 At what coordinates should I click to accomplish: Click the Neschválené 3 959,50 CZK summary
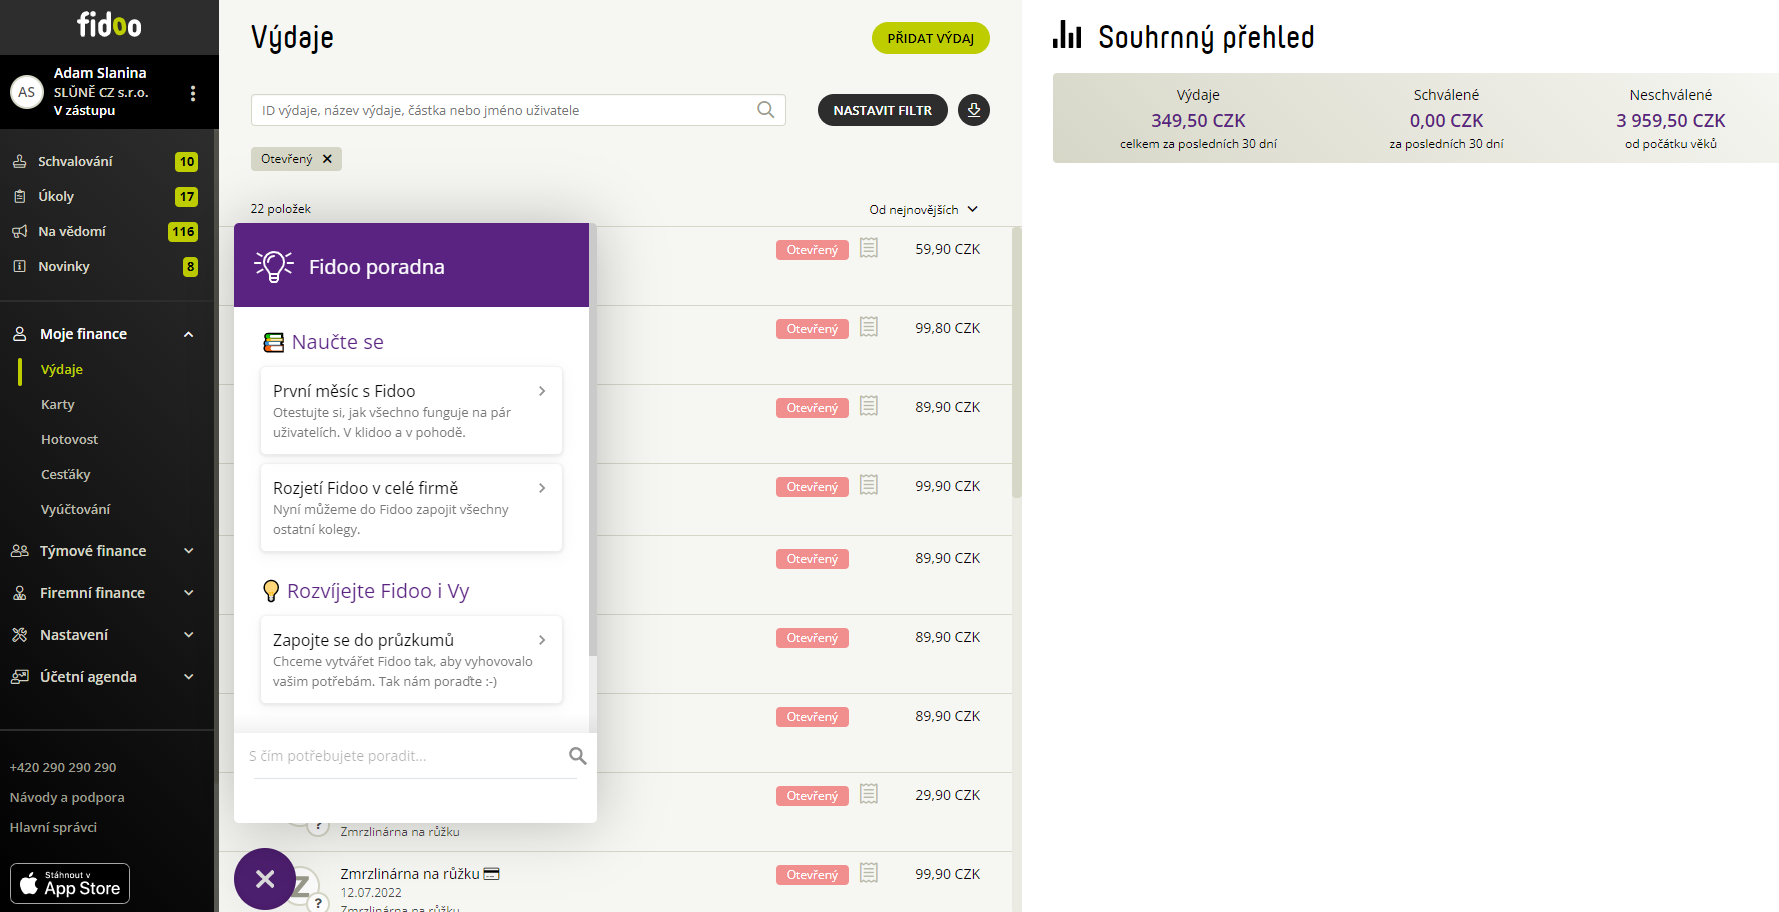[1670, 119]
